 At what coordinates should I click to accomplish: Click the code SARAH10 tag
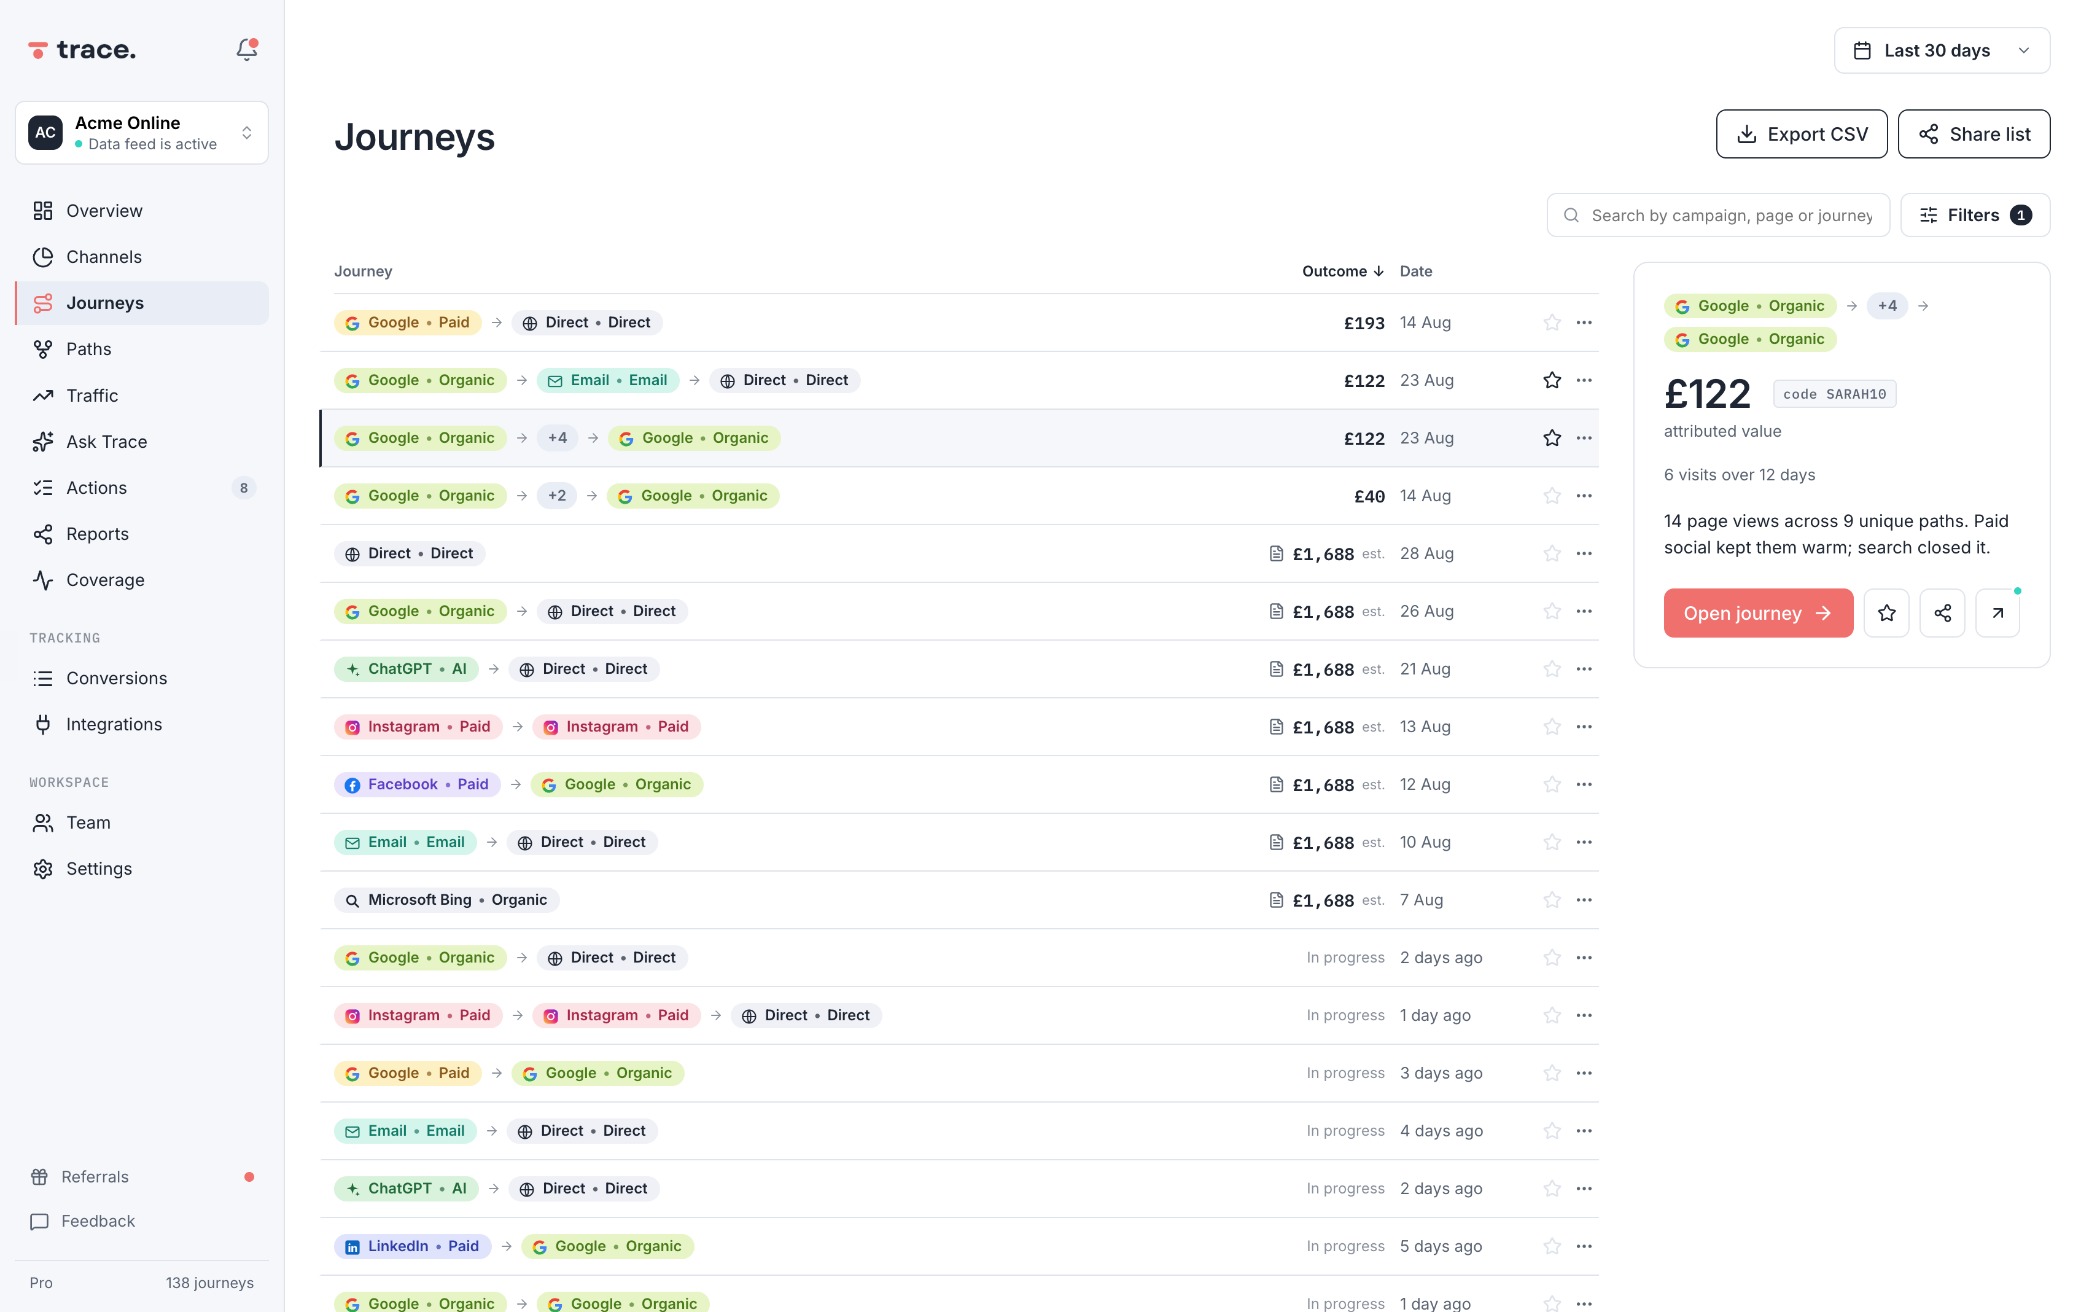tap(1834, 394)
